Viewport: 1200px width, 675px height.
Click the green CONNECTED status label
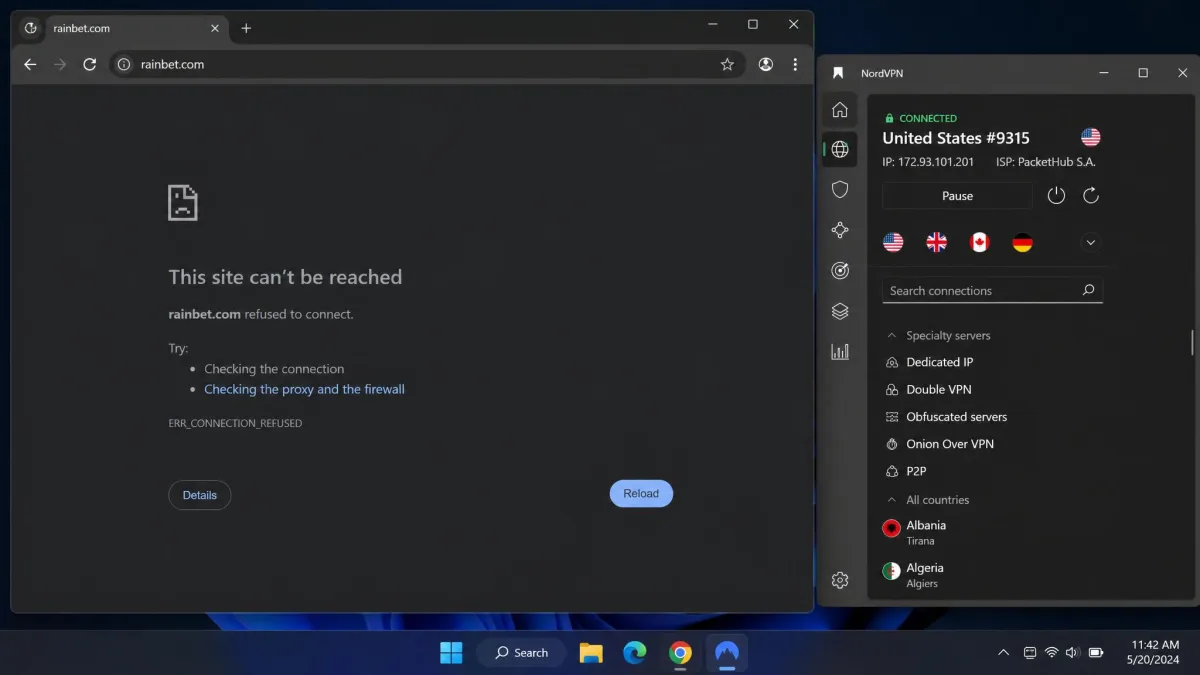[x=927, y=118]
